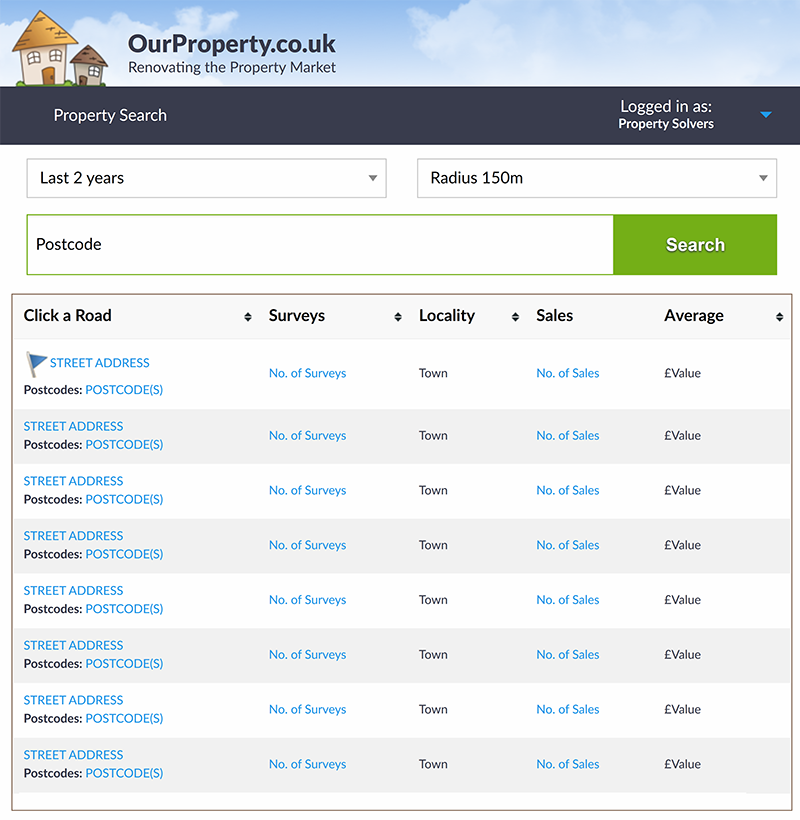Open the Radius 150m dropdown
The image size is (800, 820).
click(x=597, y=178)
